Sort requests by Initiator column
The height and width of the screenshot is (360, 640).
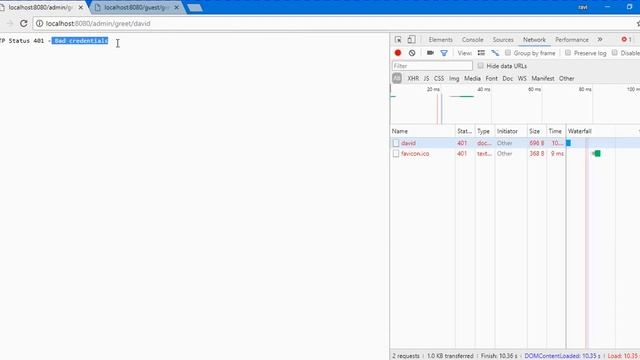[x=511, y=131]
